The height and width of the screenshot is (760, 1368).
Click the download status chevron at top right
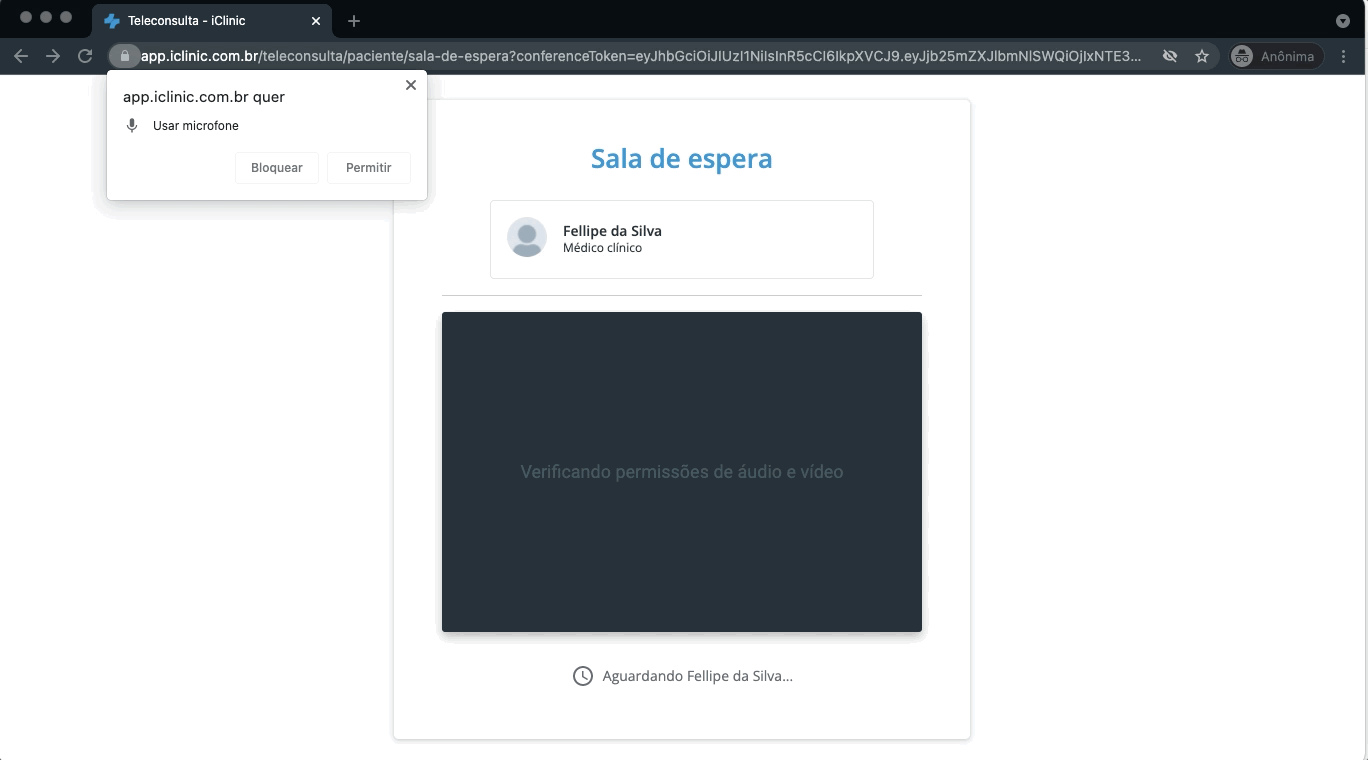pyautogui.click(x=1342, y=20)
